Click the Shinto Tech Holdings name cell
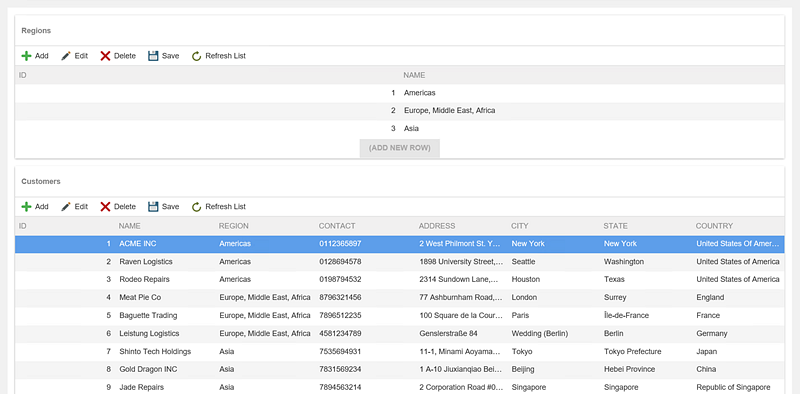800x394 pixels. (155, 352)
